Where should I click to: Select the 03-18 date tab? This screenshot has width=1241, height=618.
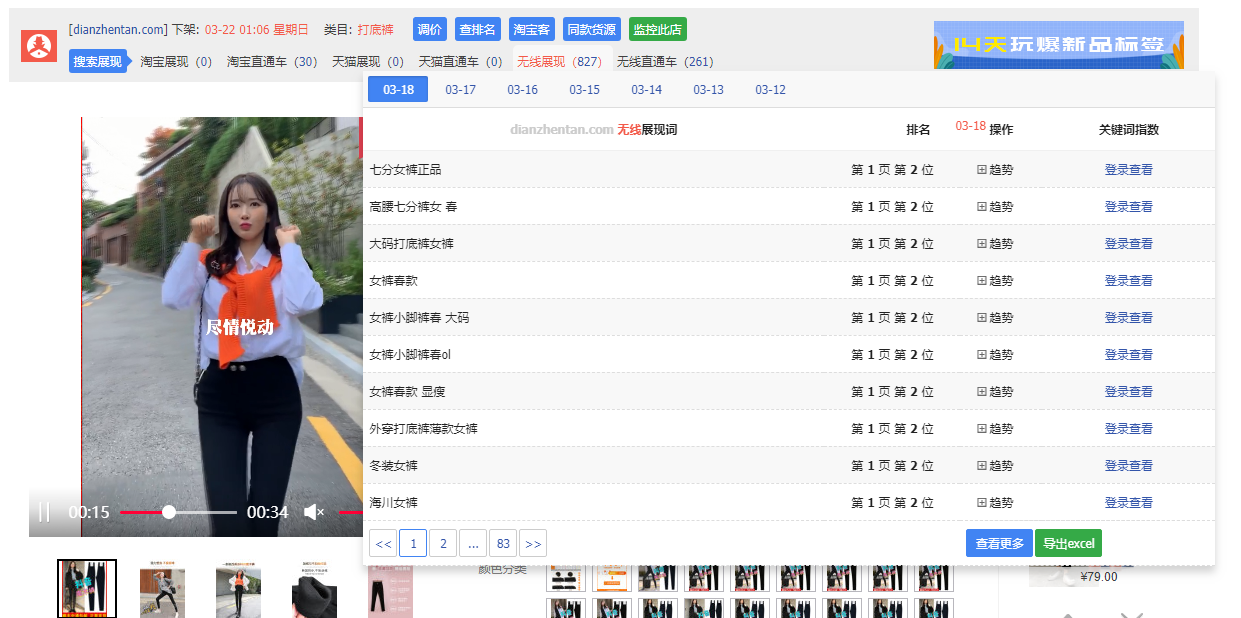tap(398, 89)
